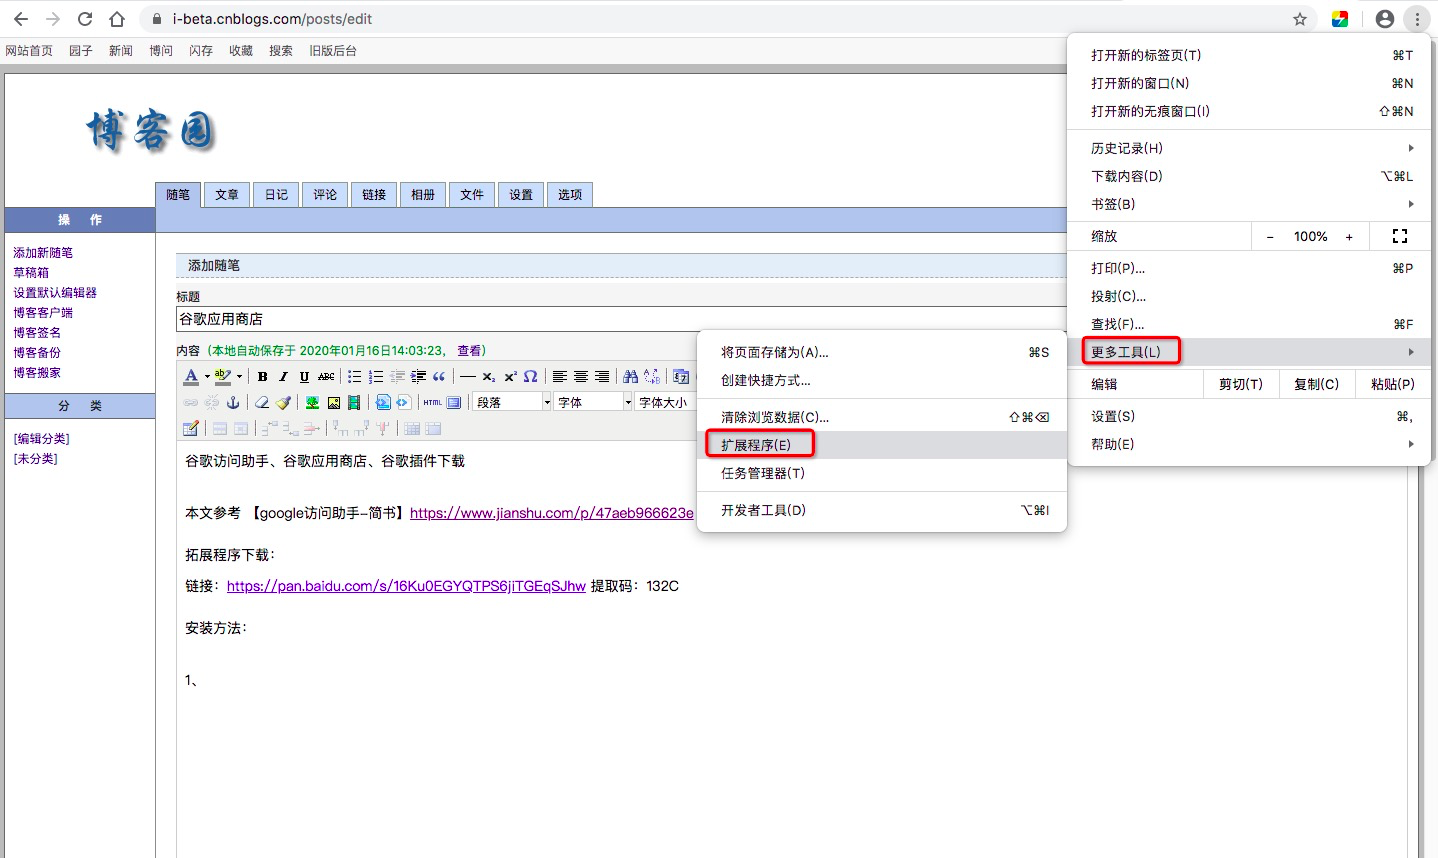Apply underline formatting in editor toolbar
Viewport: 1438px width, 858px height.
tap(304, 377)
